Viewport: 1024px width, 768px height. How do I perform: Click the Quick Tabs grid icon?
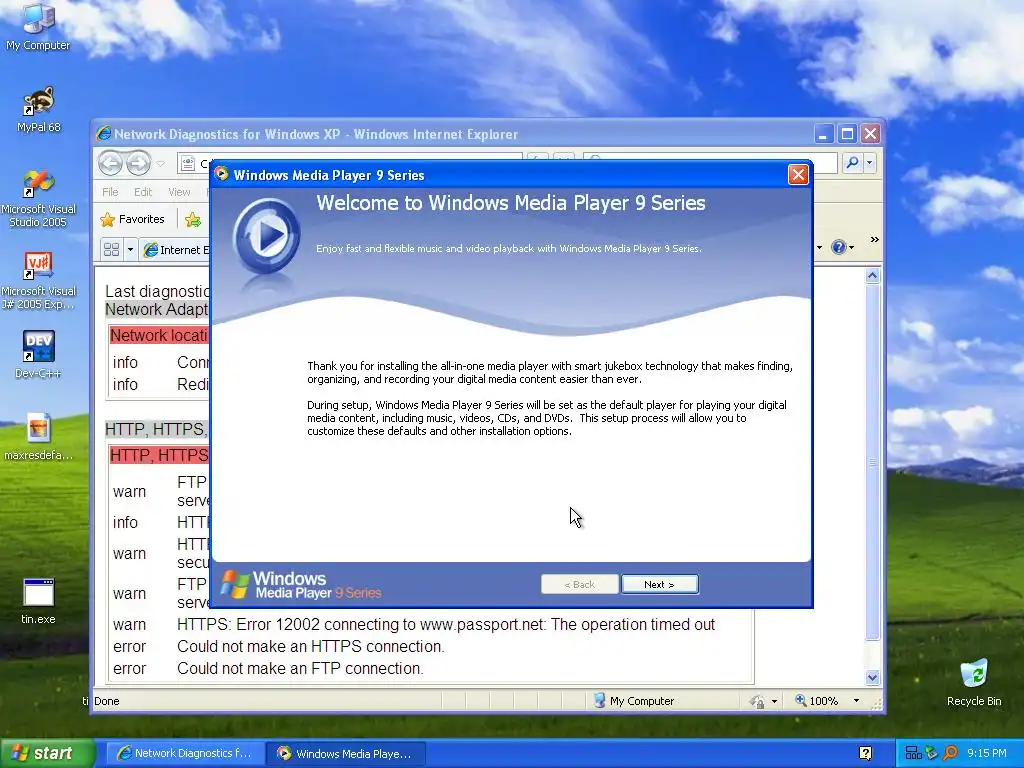(x=111, y=249)
